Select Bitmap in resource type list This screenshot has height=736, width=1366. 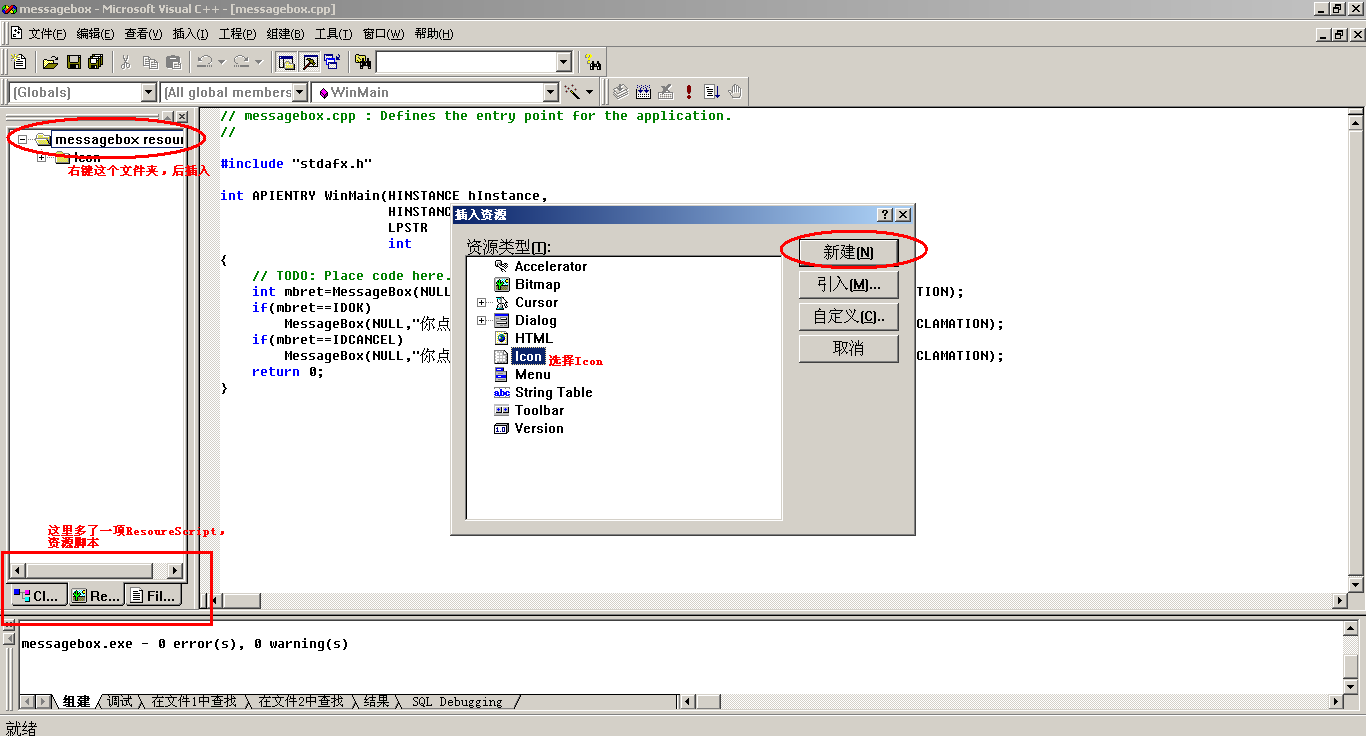click(x=537, y=284)
